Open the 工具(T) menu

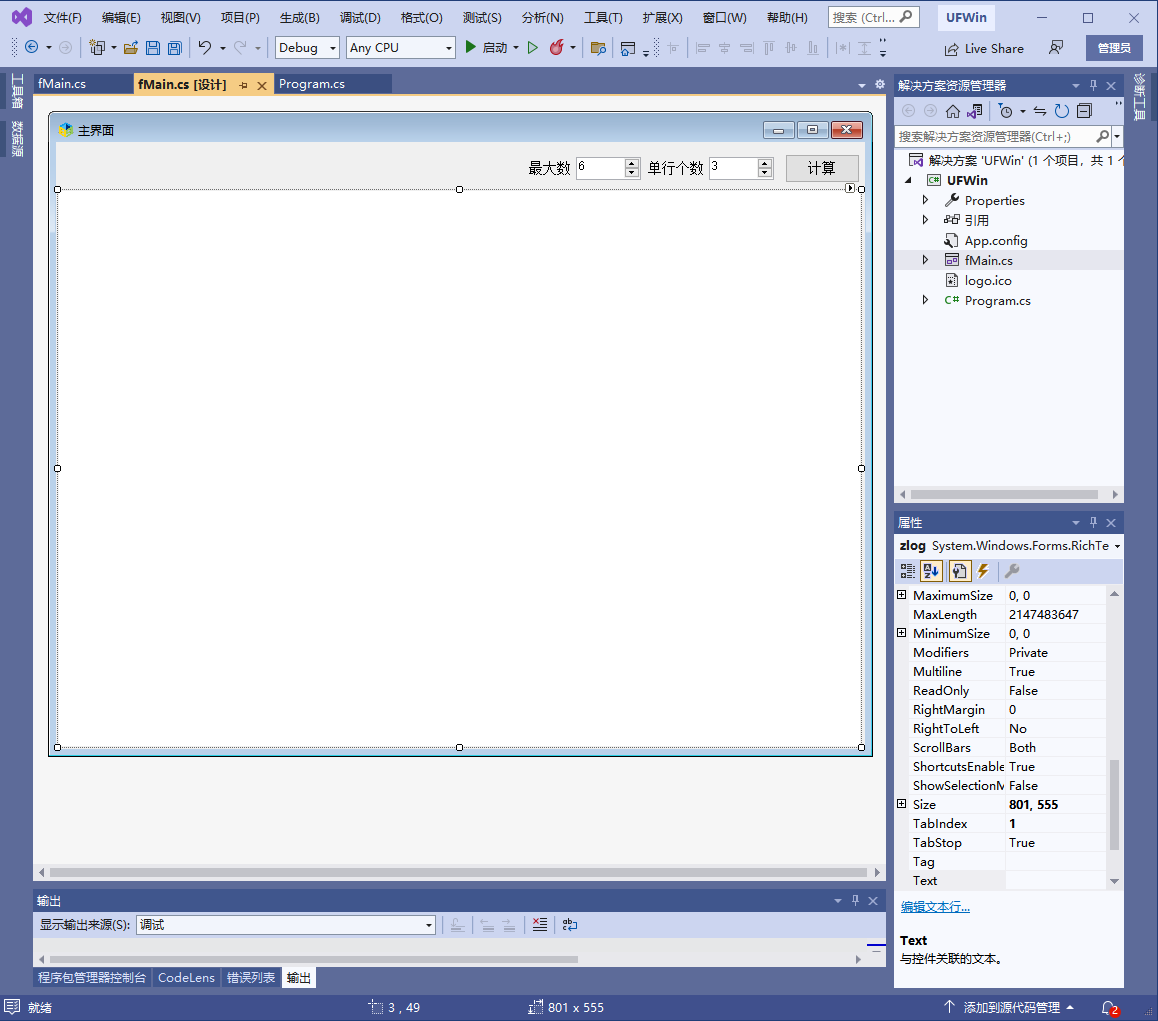point(603,18)
